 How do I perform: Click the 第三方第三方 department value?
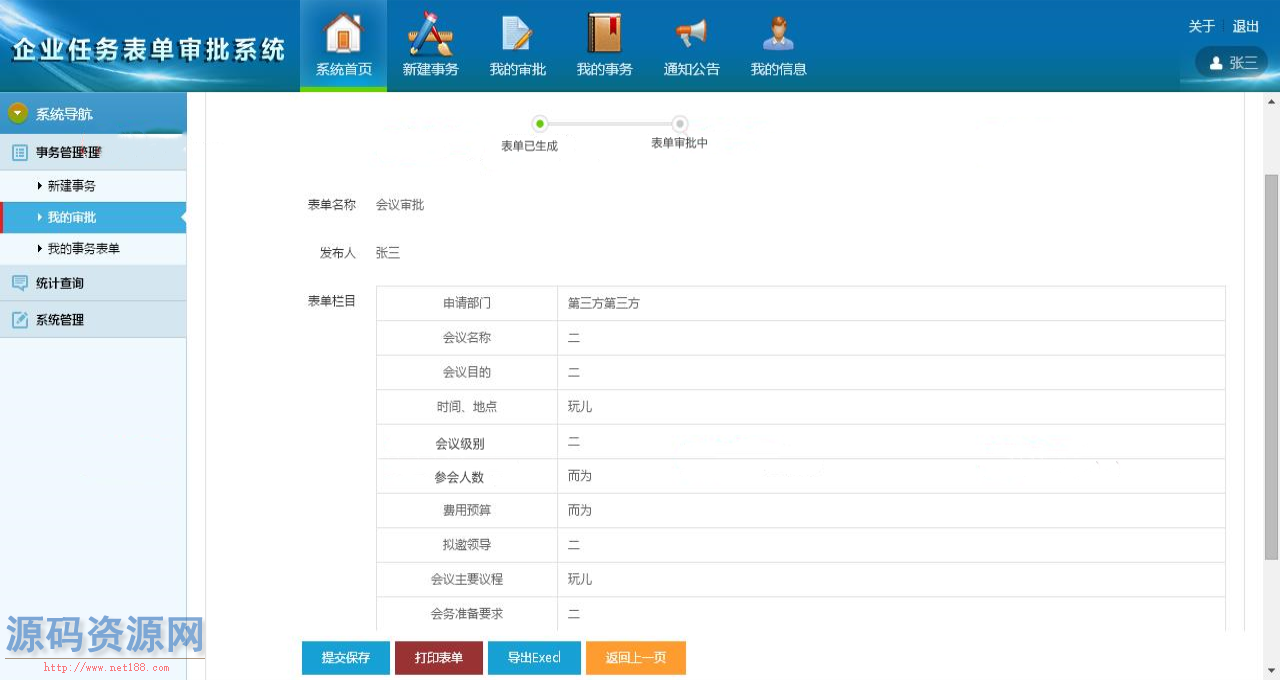[604, 303]
